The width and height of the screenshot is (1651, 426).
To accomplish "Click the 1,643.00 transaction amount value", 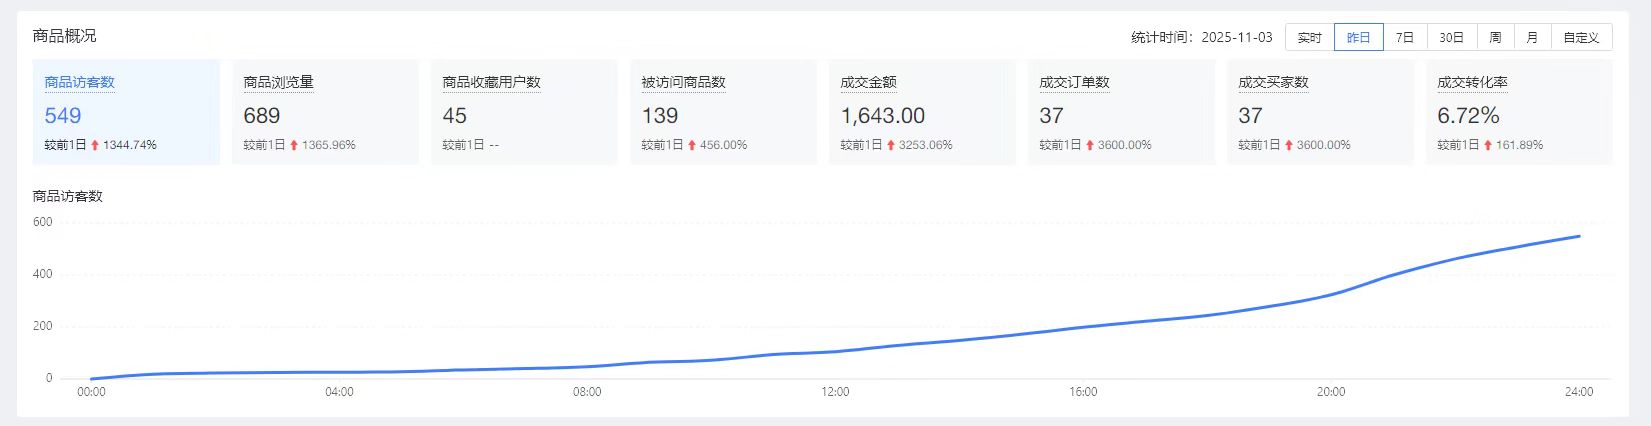I will click(x=883, y=116).
